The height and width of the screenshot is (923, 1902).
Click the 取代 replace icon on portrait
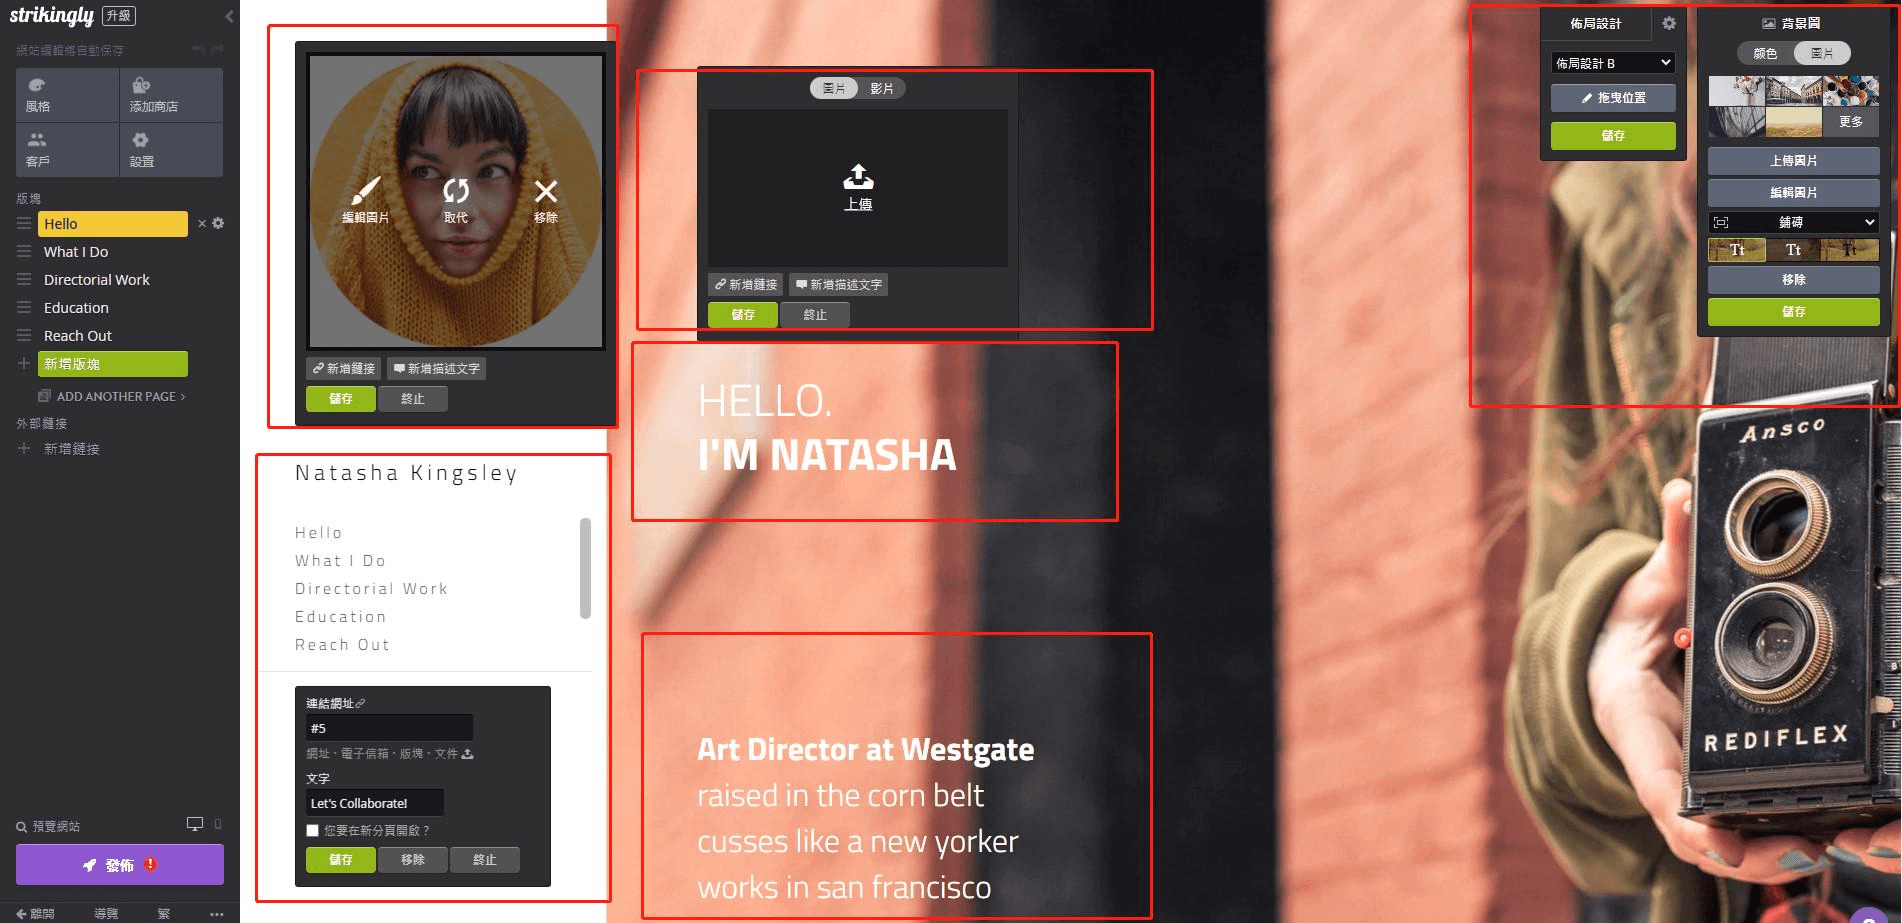456,191
